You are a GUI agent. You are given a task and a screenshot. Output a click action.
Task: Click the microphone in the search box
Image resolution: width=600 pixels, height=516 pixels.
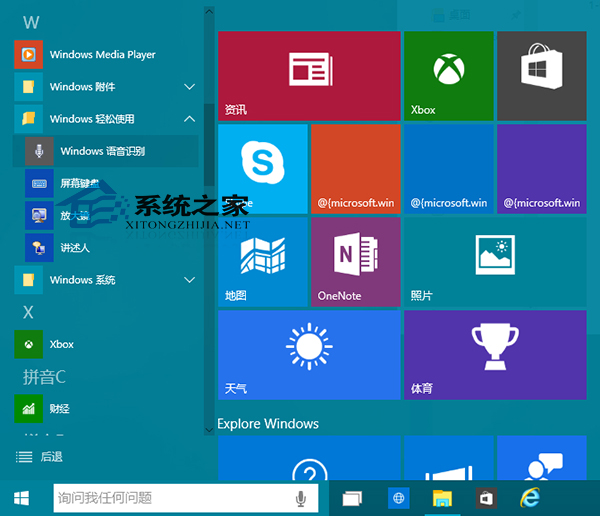click(301, 498)
